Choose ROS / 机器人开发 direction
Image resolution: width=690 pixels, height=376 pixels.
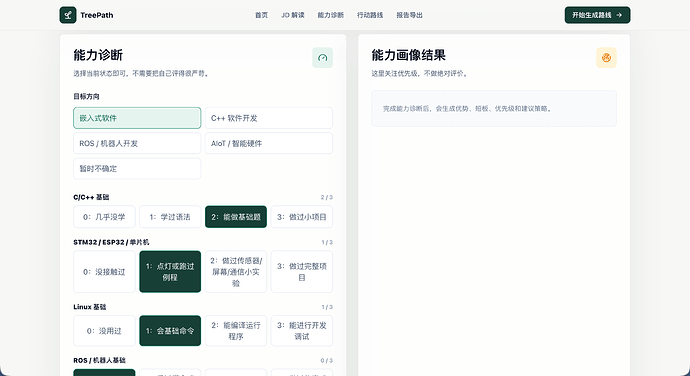point(137,143)
